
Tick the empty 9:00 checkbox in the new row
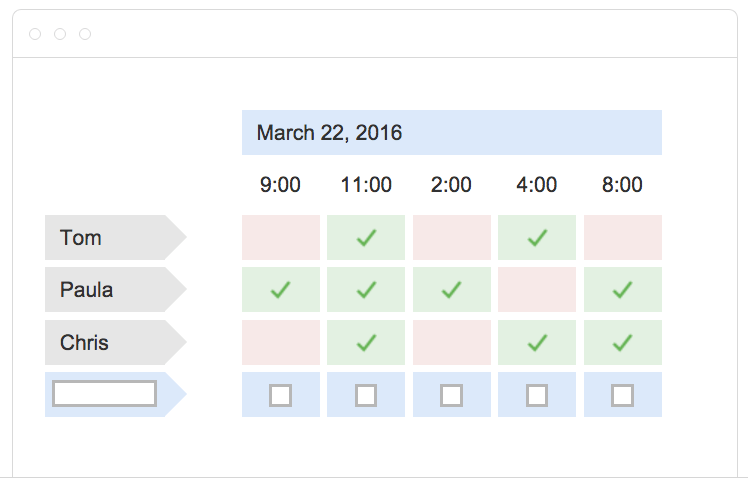coord(280,395)
